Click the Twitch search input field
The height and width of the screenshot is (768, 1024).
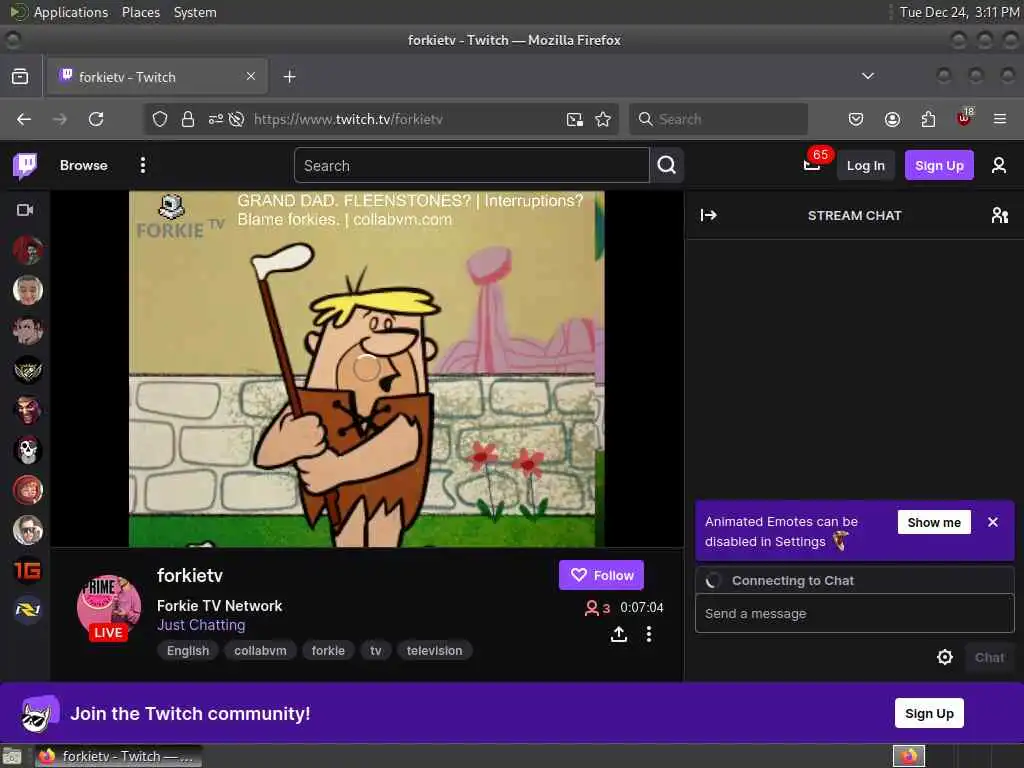pos(472,165)
